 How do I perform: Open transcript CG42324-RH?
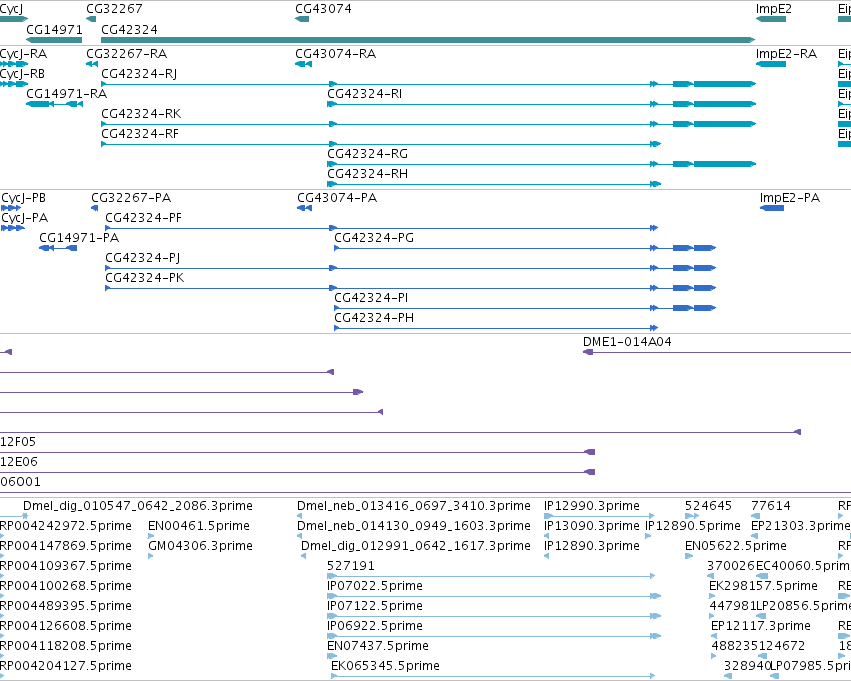click(367, 174)
